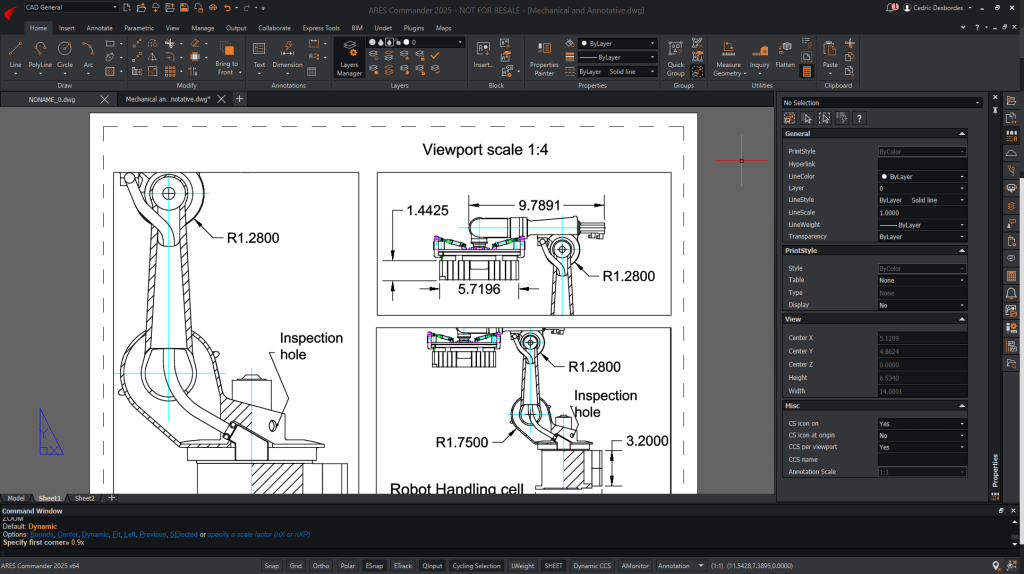Launch the Properties Painter
The image size is (1024, 574).
(x=544, y=57)
